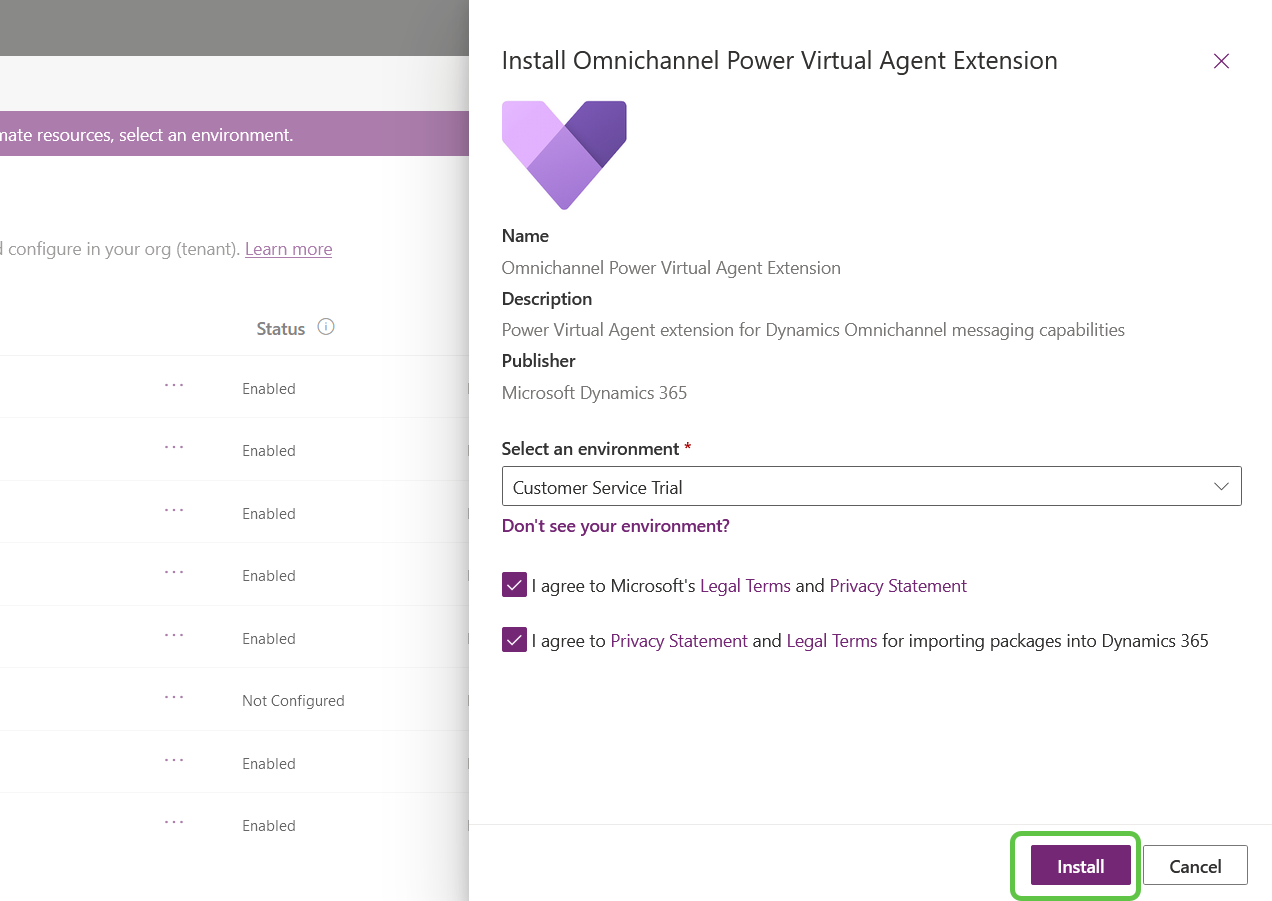Open ellipsis menu on the first listed row

click(174, 385)
